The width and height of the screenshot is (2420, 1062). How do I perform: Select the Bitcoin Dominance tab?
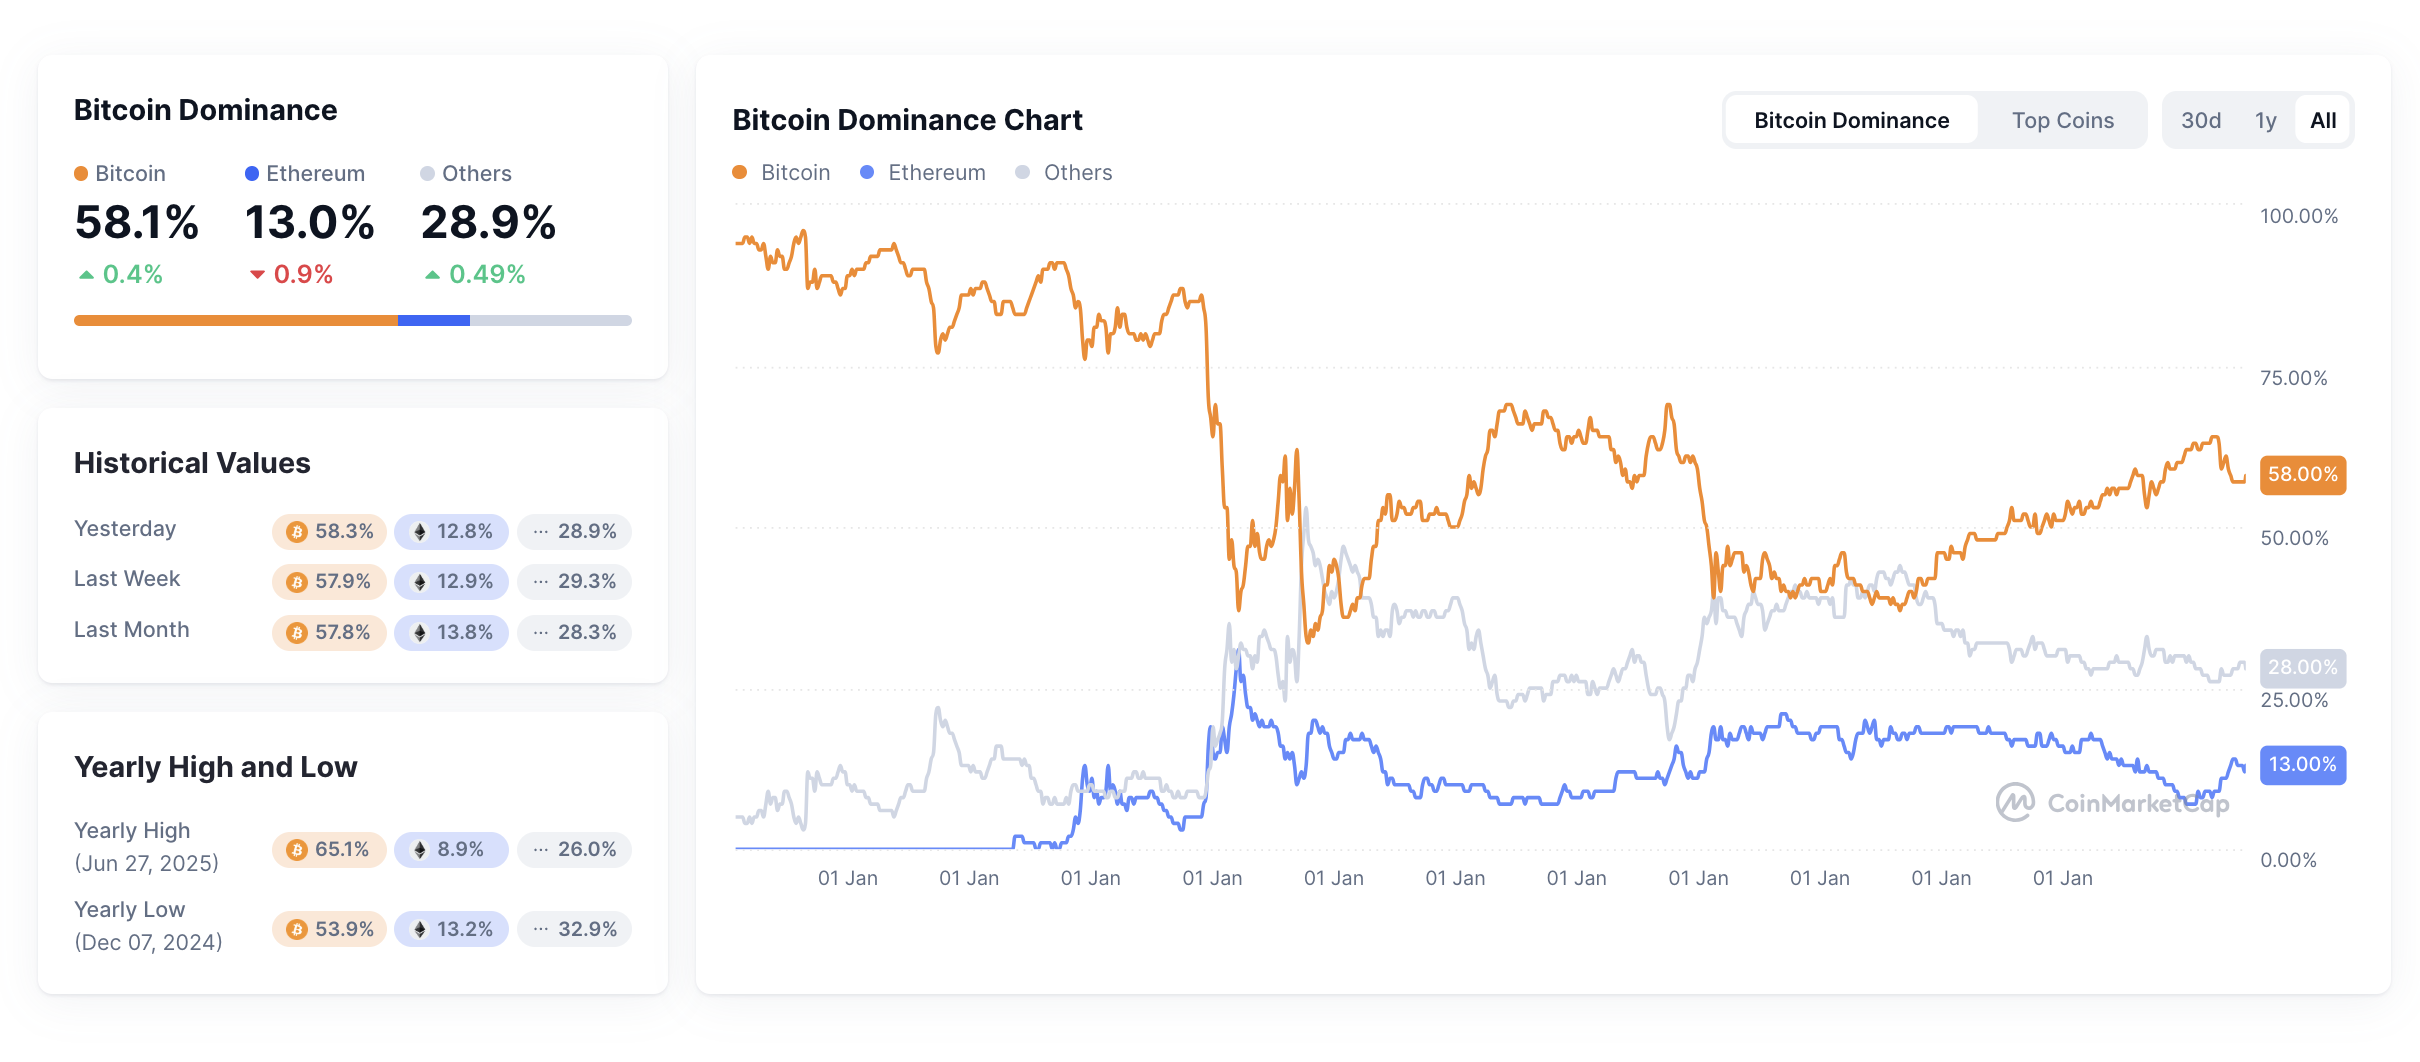click(x=1851, y=120)
